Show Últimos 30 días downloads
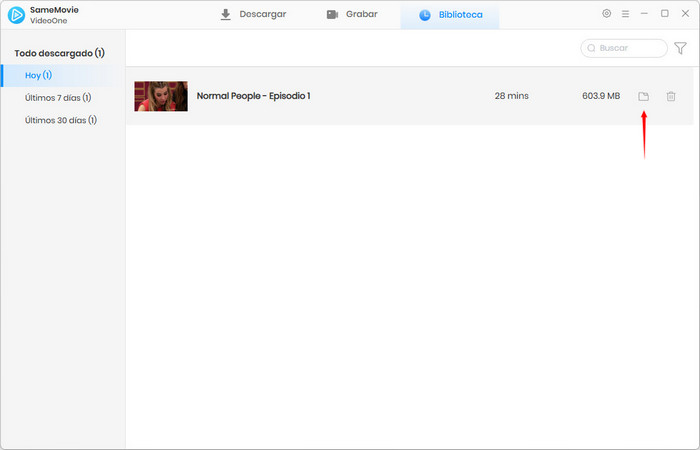 pyautogui.click(x=60, y=120)
